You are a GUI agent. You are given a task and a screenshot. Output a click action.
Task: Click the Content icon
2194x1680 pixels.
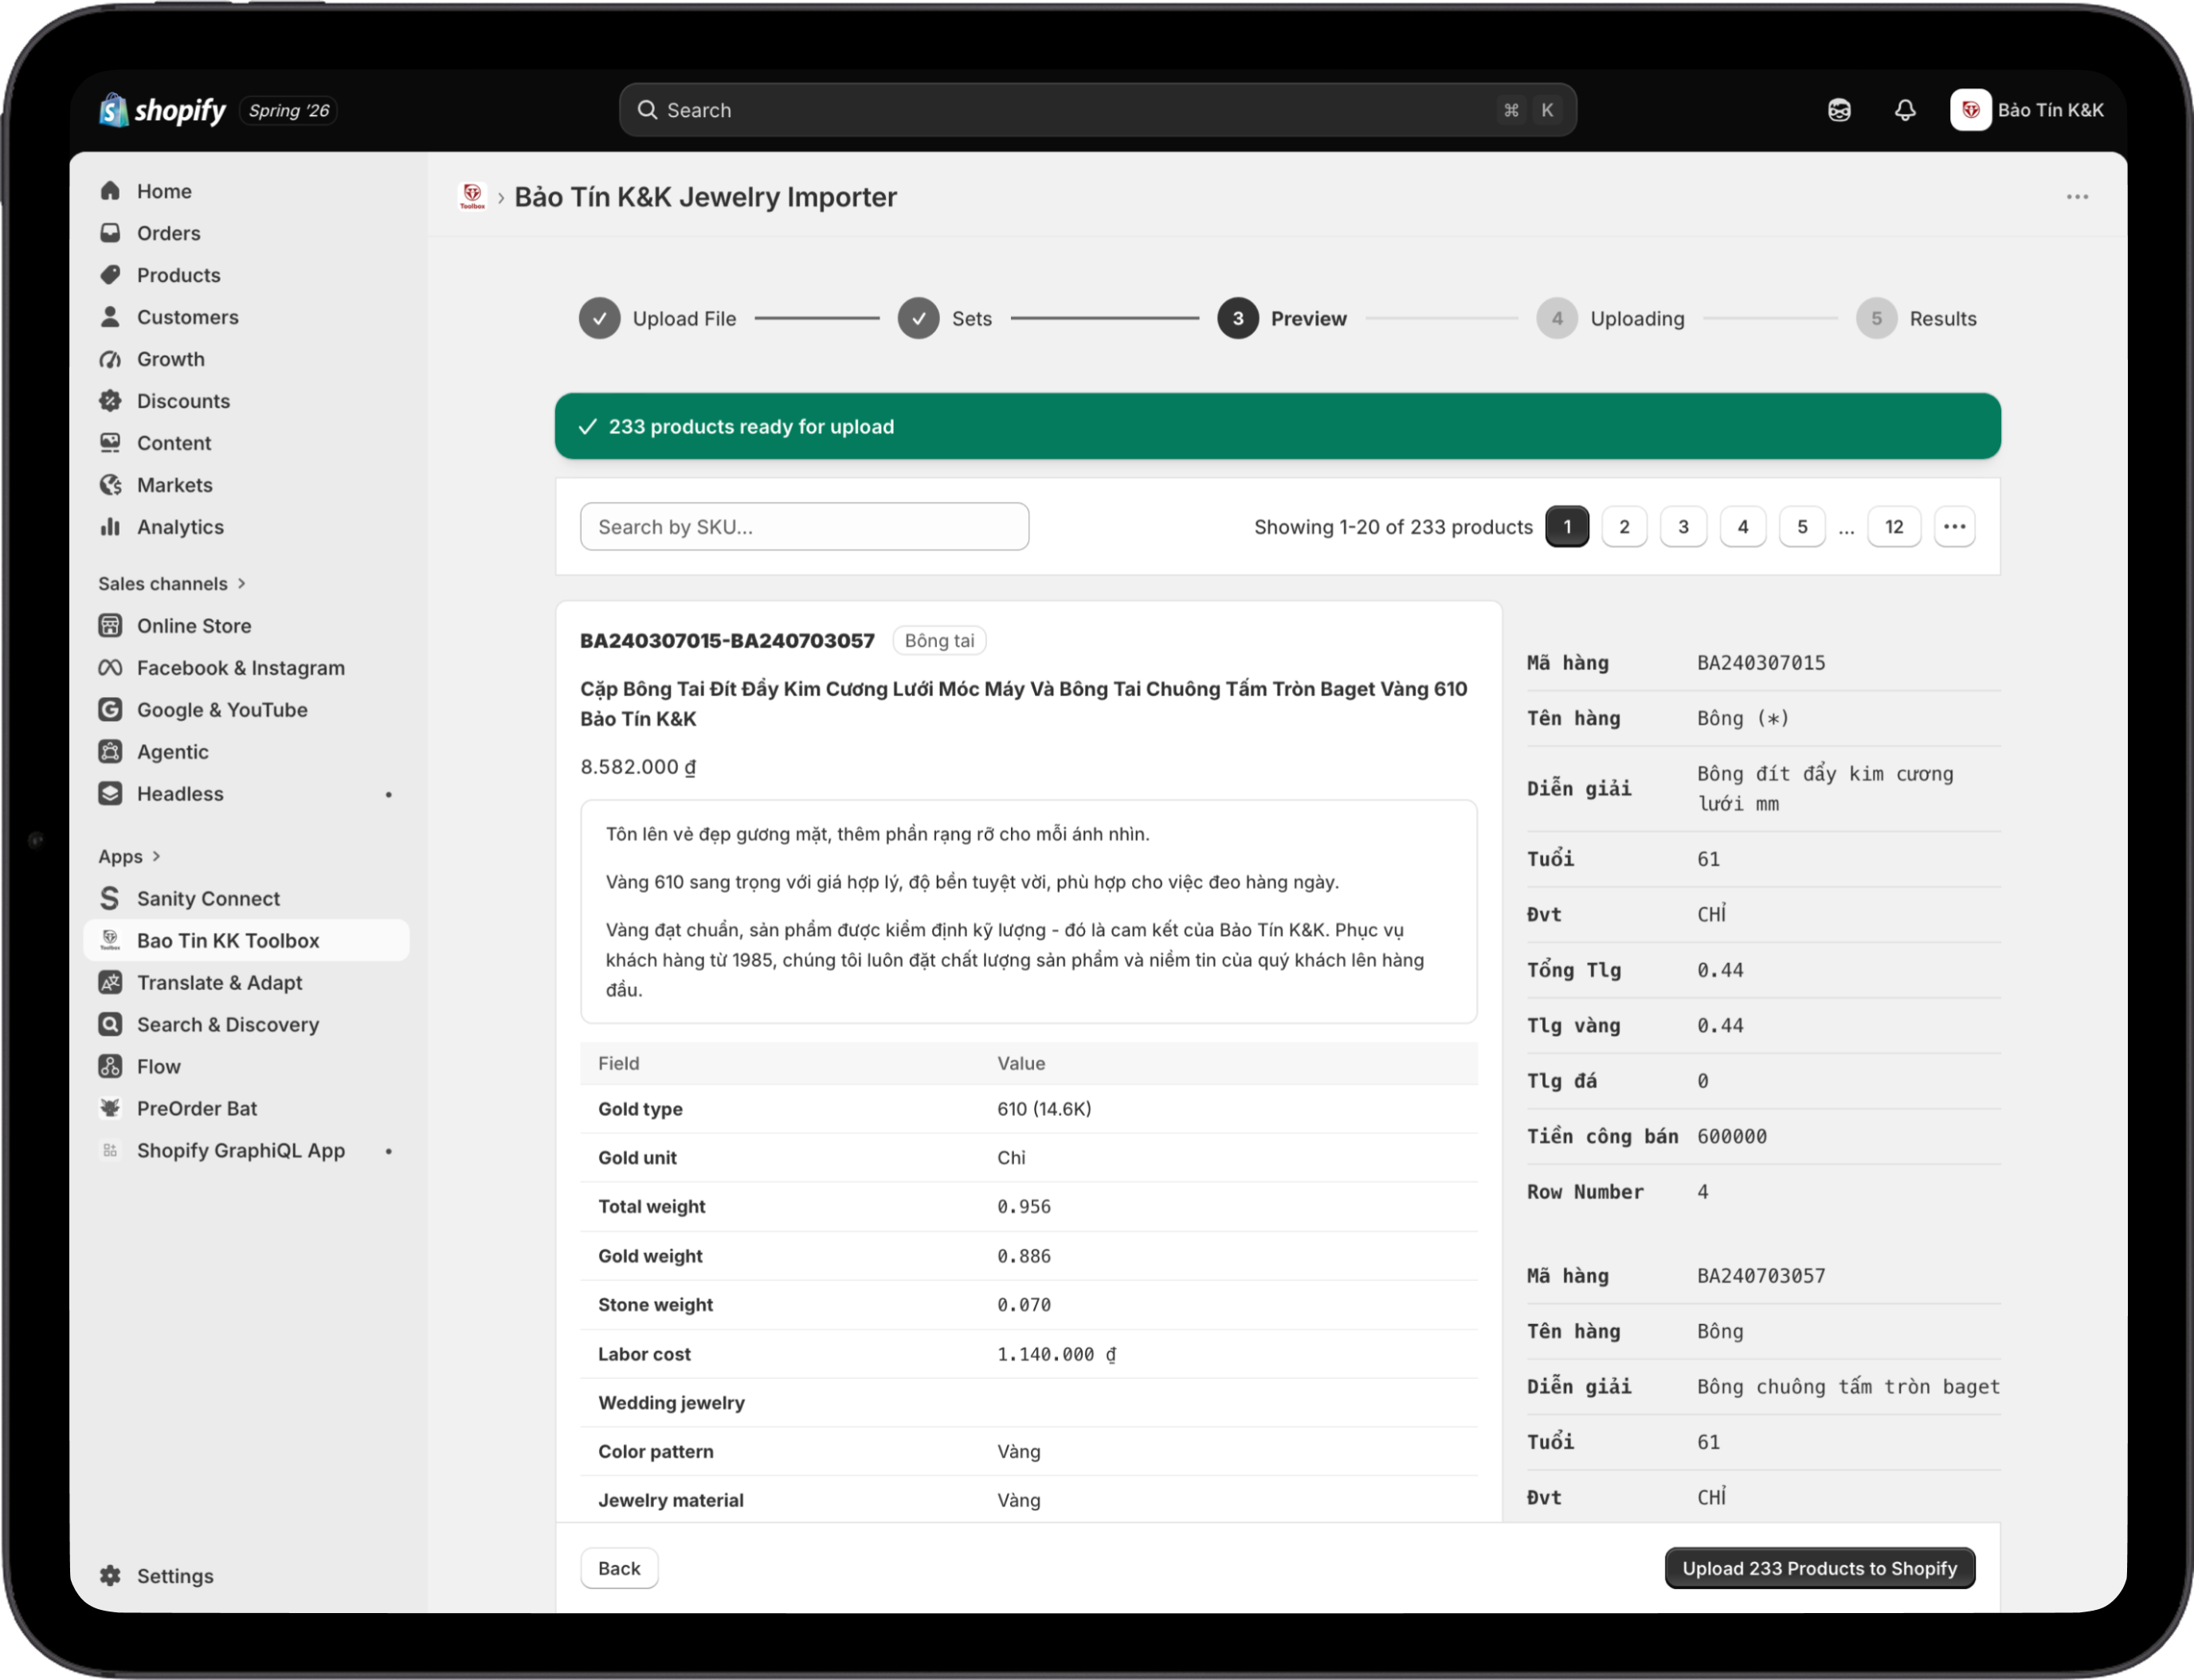pyautogui.click(x=110, y=443)
